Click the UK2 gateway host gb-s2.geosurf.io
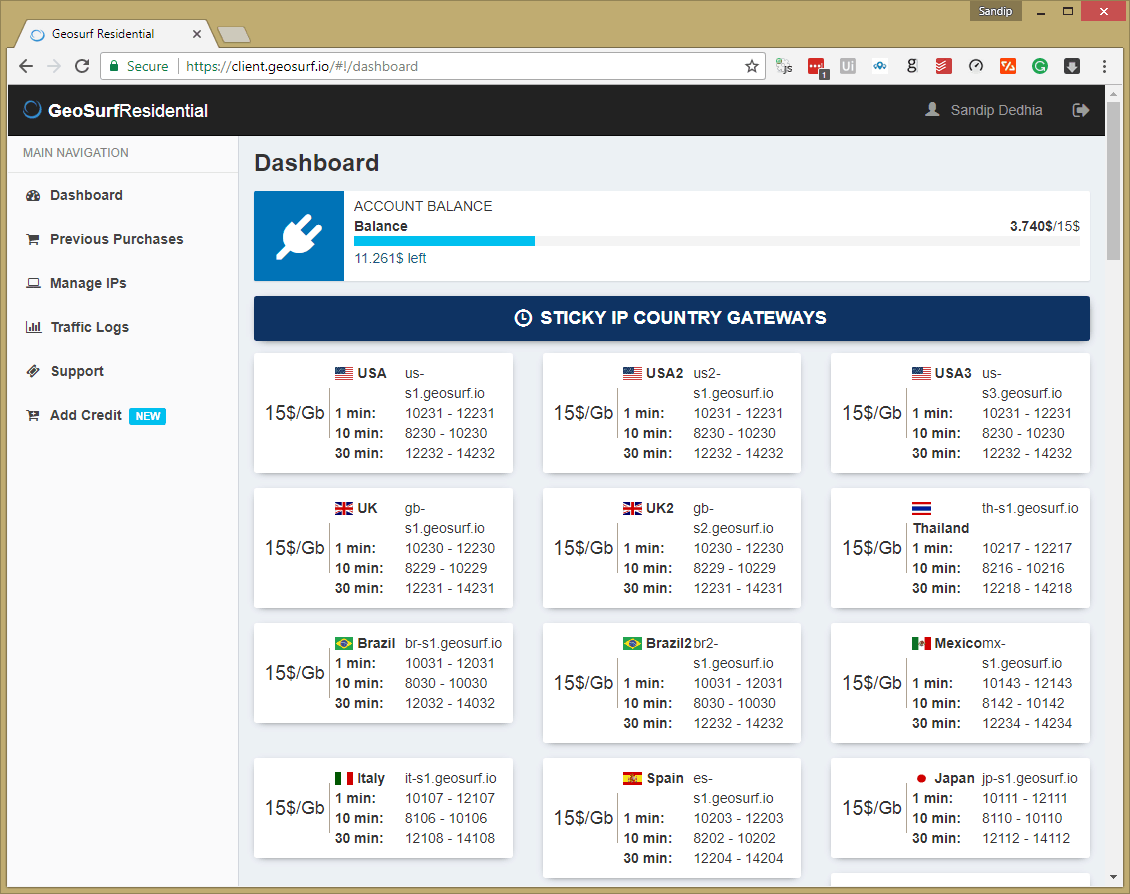This screenshot has height=894, width=1130. click(x=734, y=518)
